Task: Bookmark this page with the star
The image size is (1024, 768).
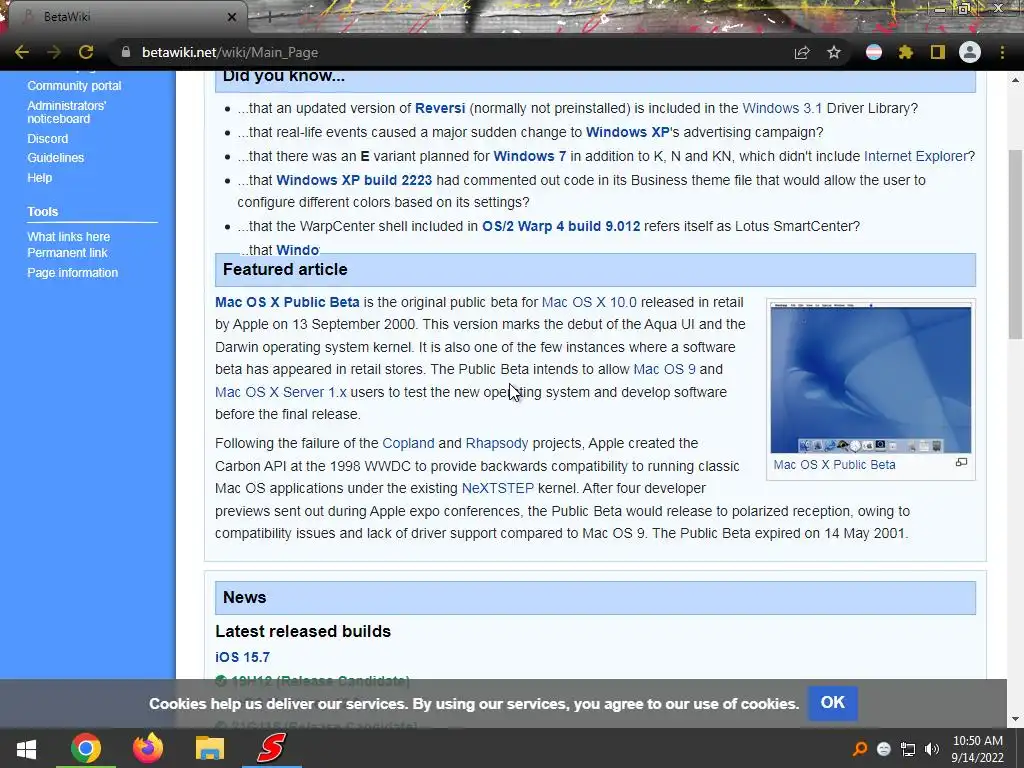Action: [x=834, y=52]
